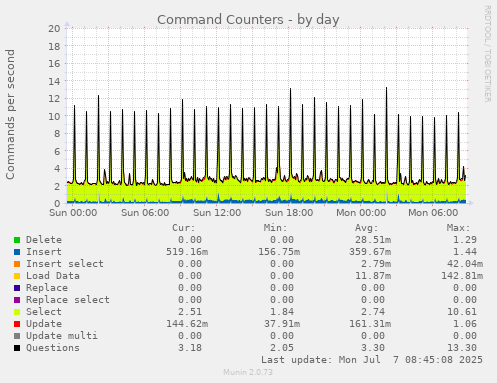Click the 'Sun 18:00' x-axis label
The width and height of the screenshot is (497, 383).
(289, 213)
